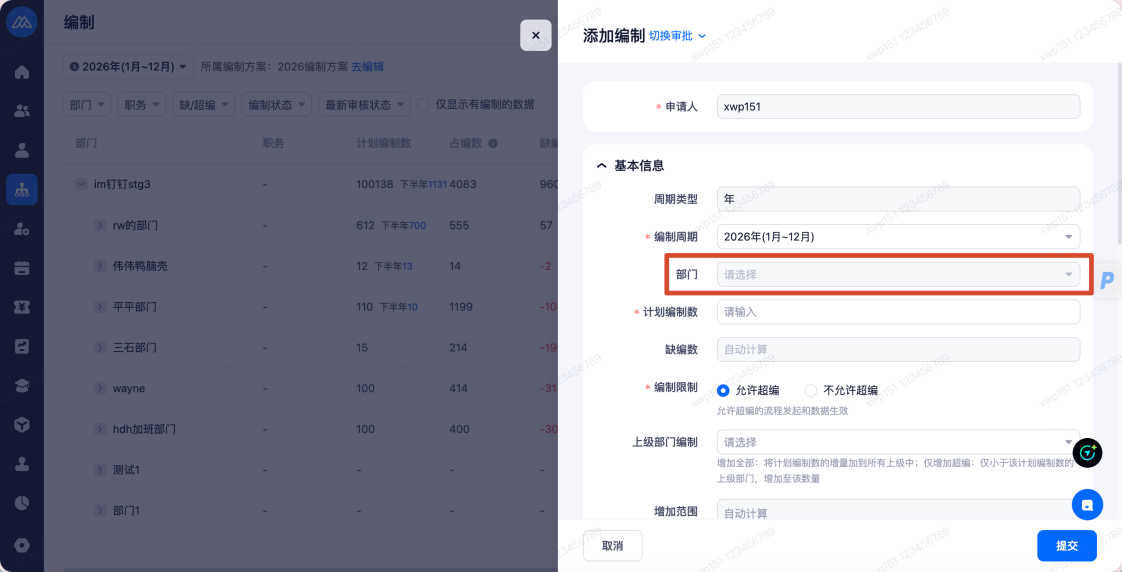Click the drawer's vertical scrollbar
This screenshot has width=1122, height=572.
(x=1118, y=154)
